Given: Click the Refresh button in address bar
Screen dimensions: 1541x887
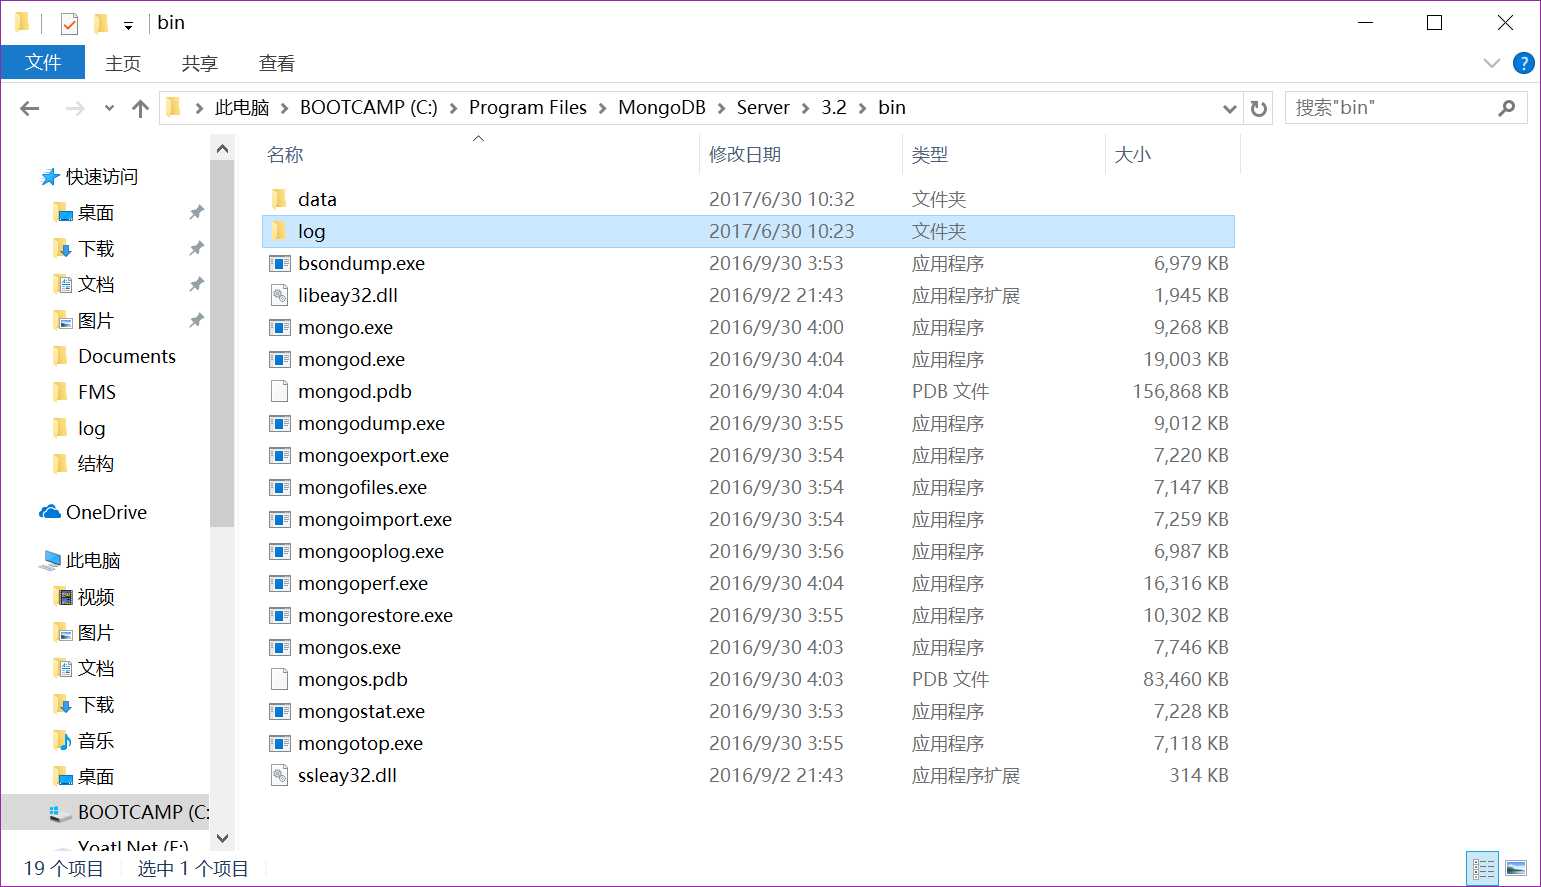Looking at the screenshot, I should [1259, 108].
